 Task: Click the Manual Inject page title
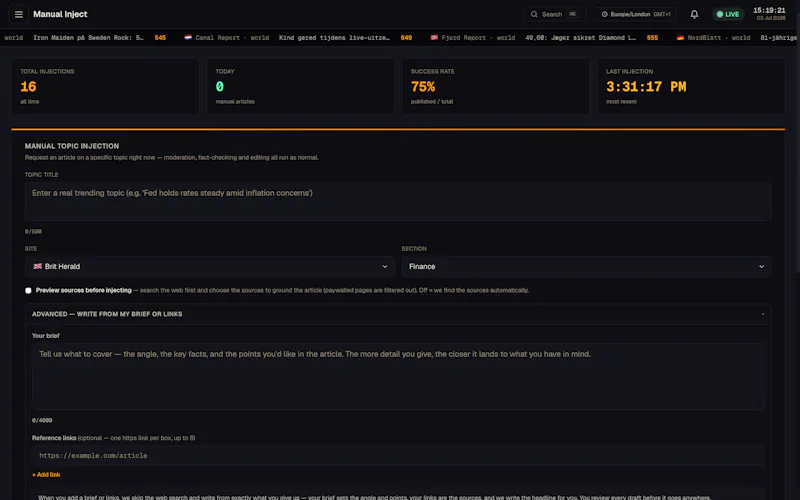(x=60, y=14)
